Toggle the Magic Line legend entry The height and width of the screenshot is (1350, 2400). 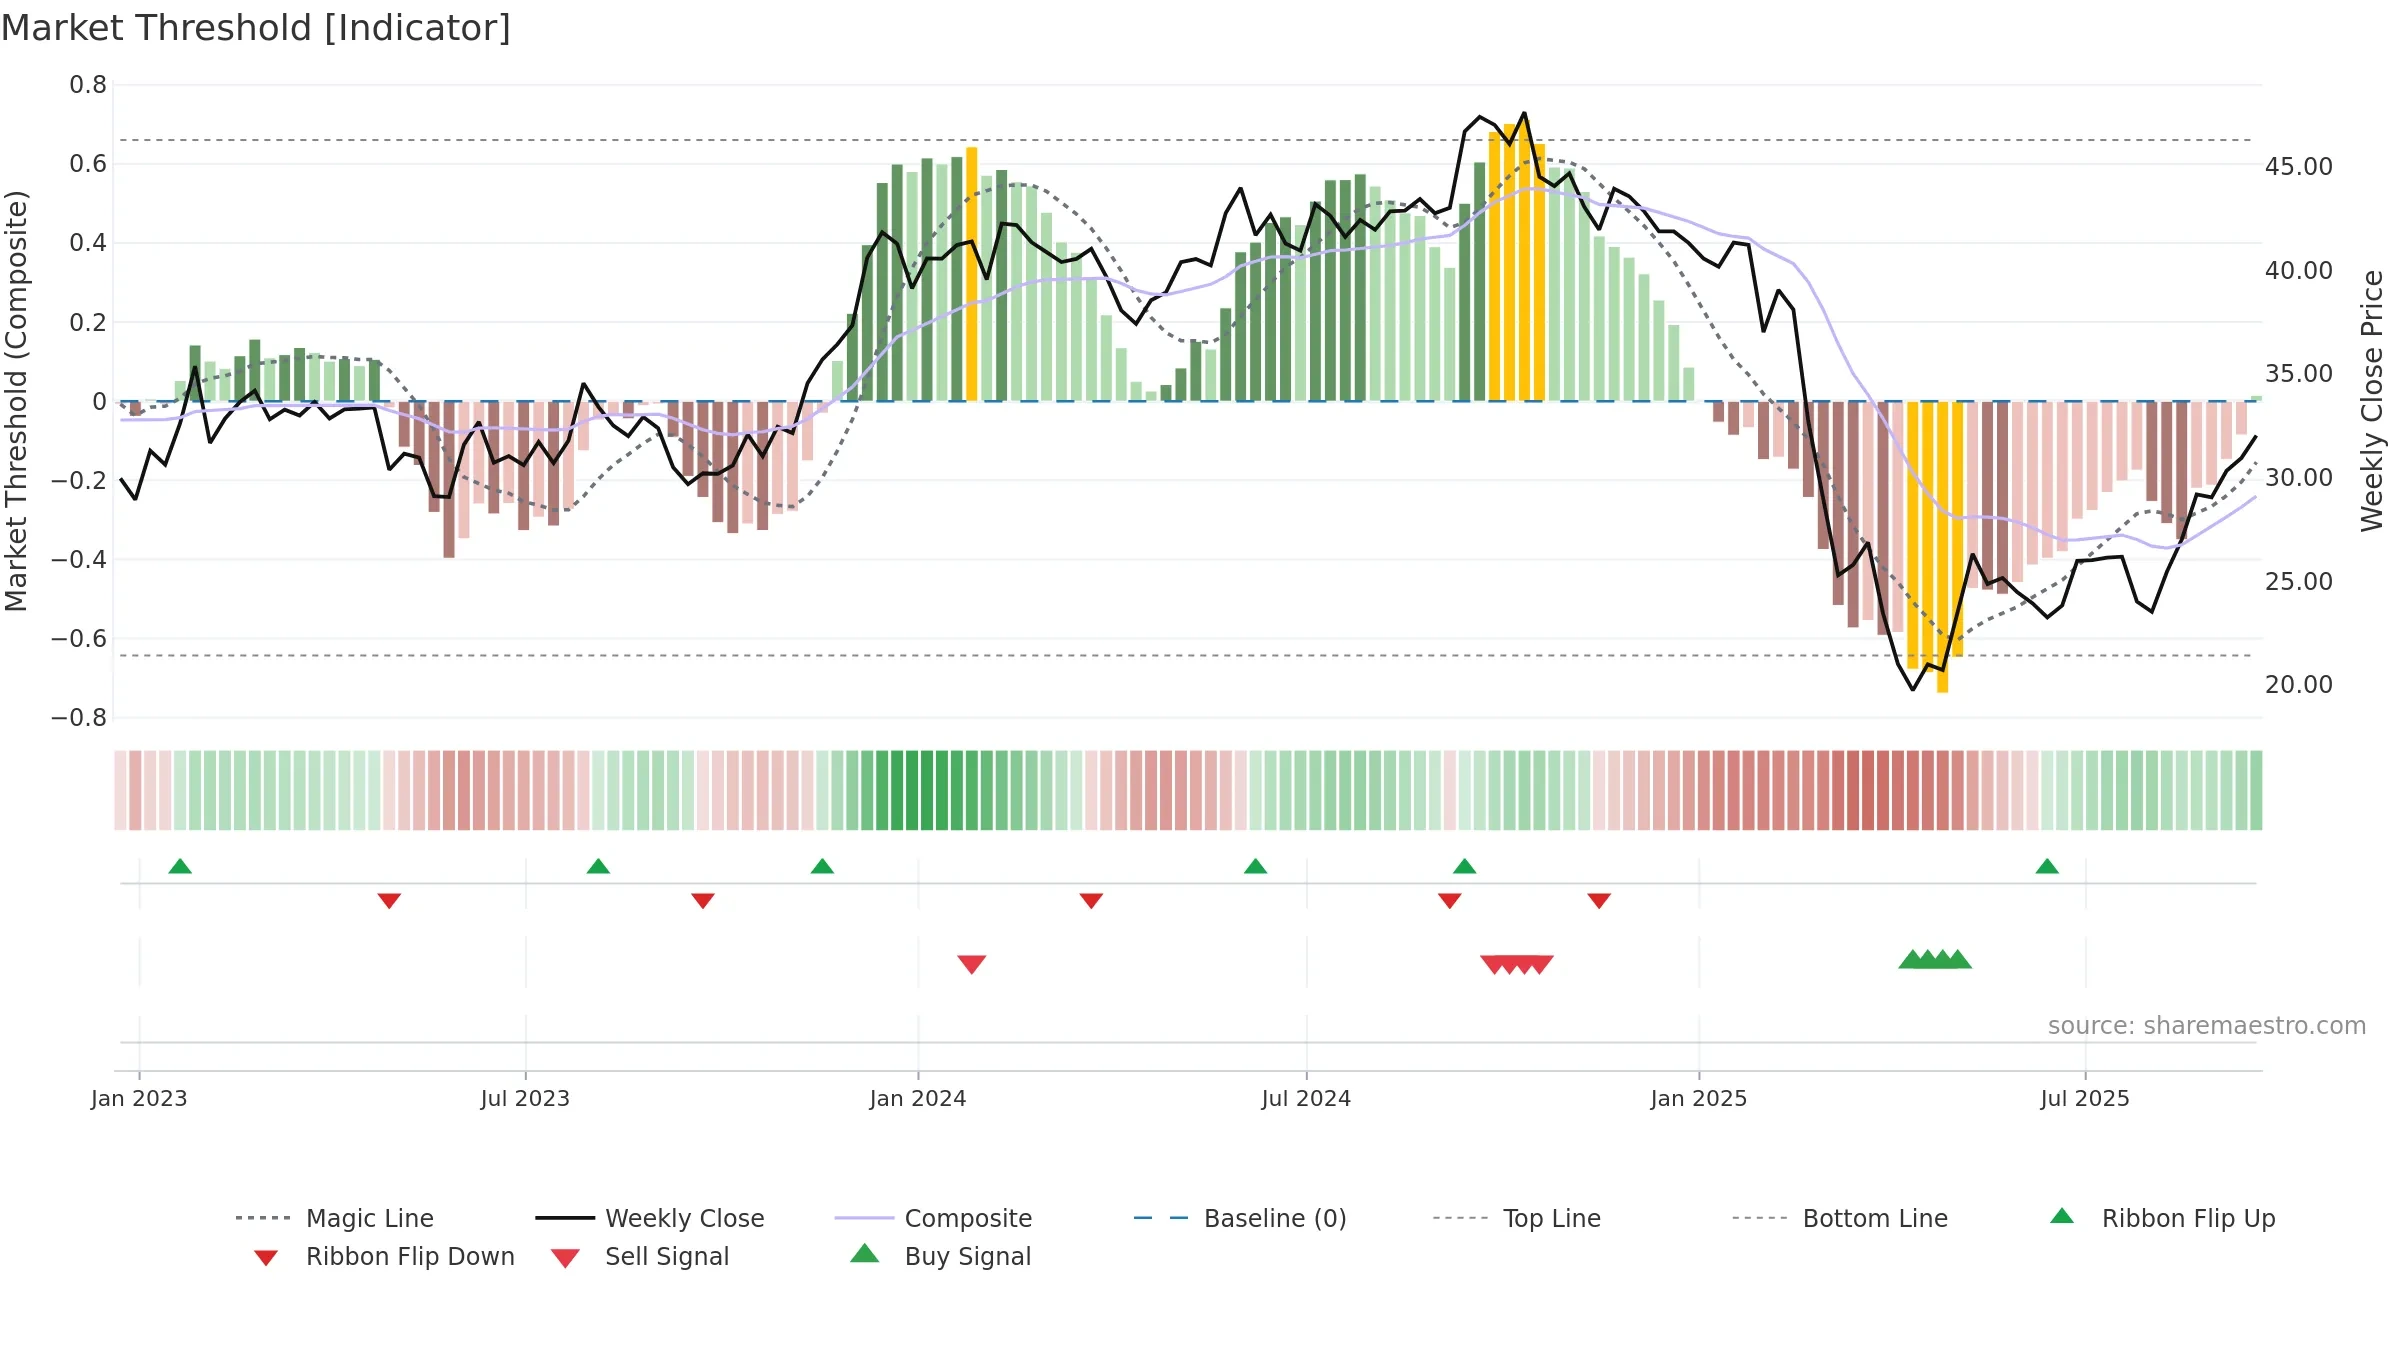[x=334, y=1218]
